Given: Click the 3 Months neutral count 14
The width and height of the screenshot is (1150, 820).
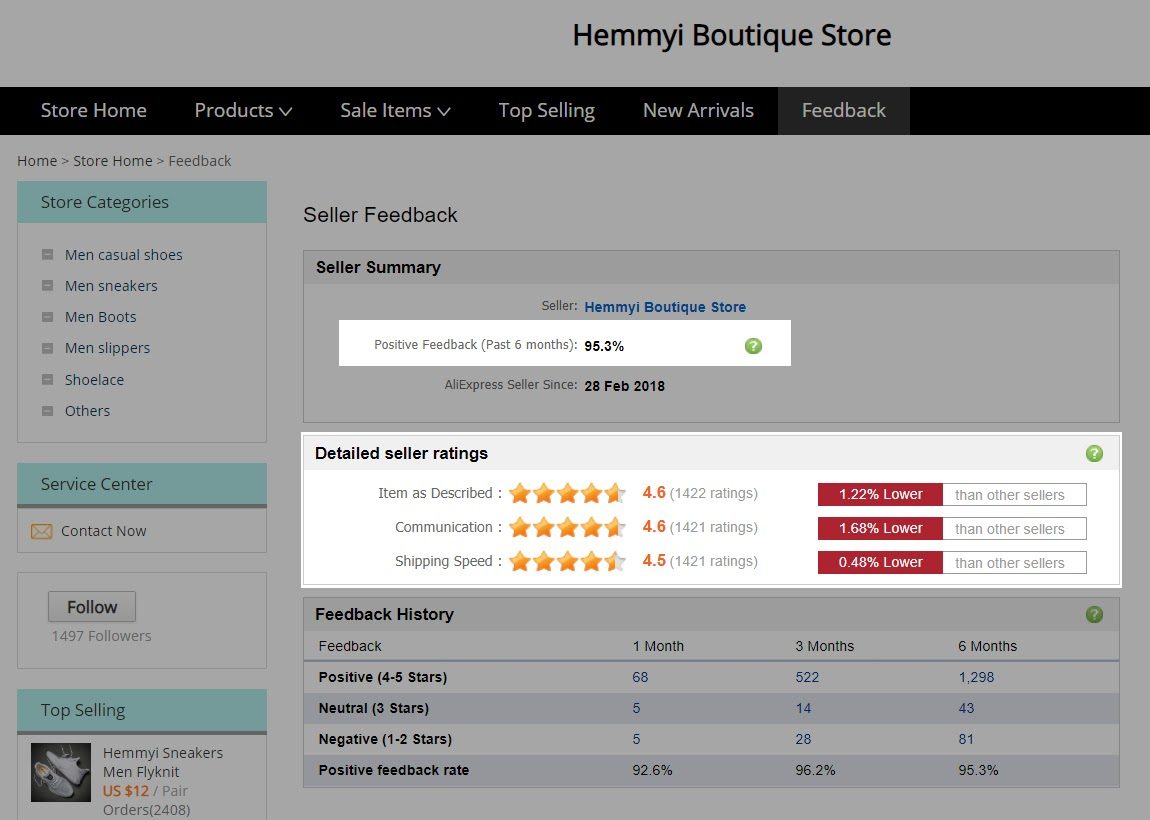Looking at the screenshot, I should coord(803,708).
